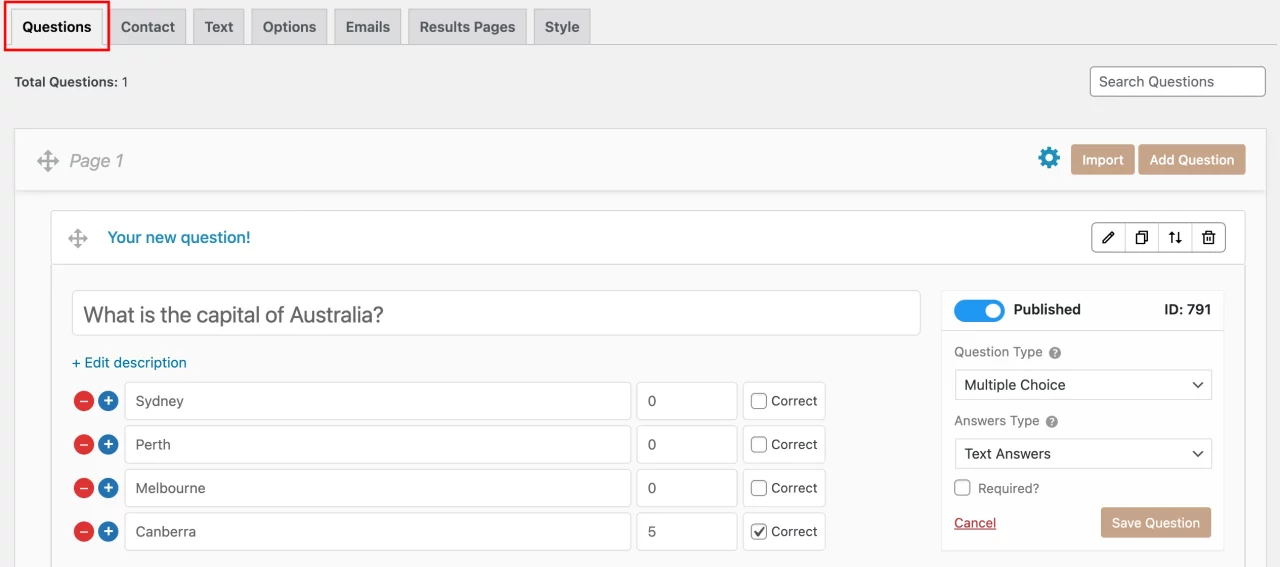
Task: Open the Options tab
Action: coord(289,27)
